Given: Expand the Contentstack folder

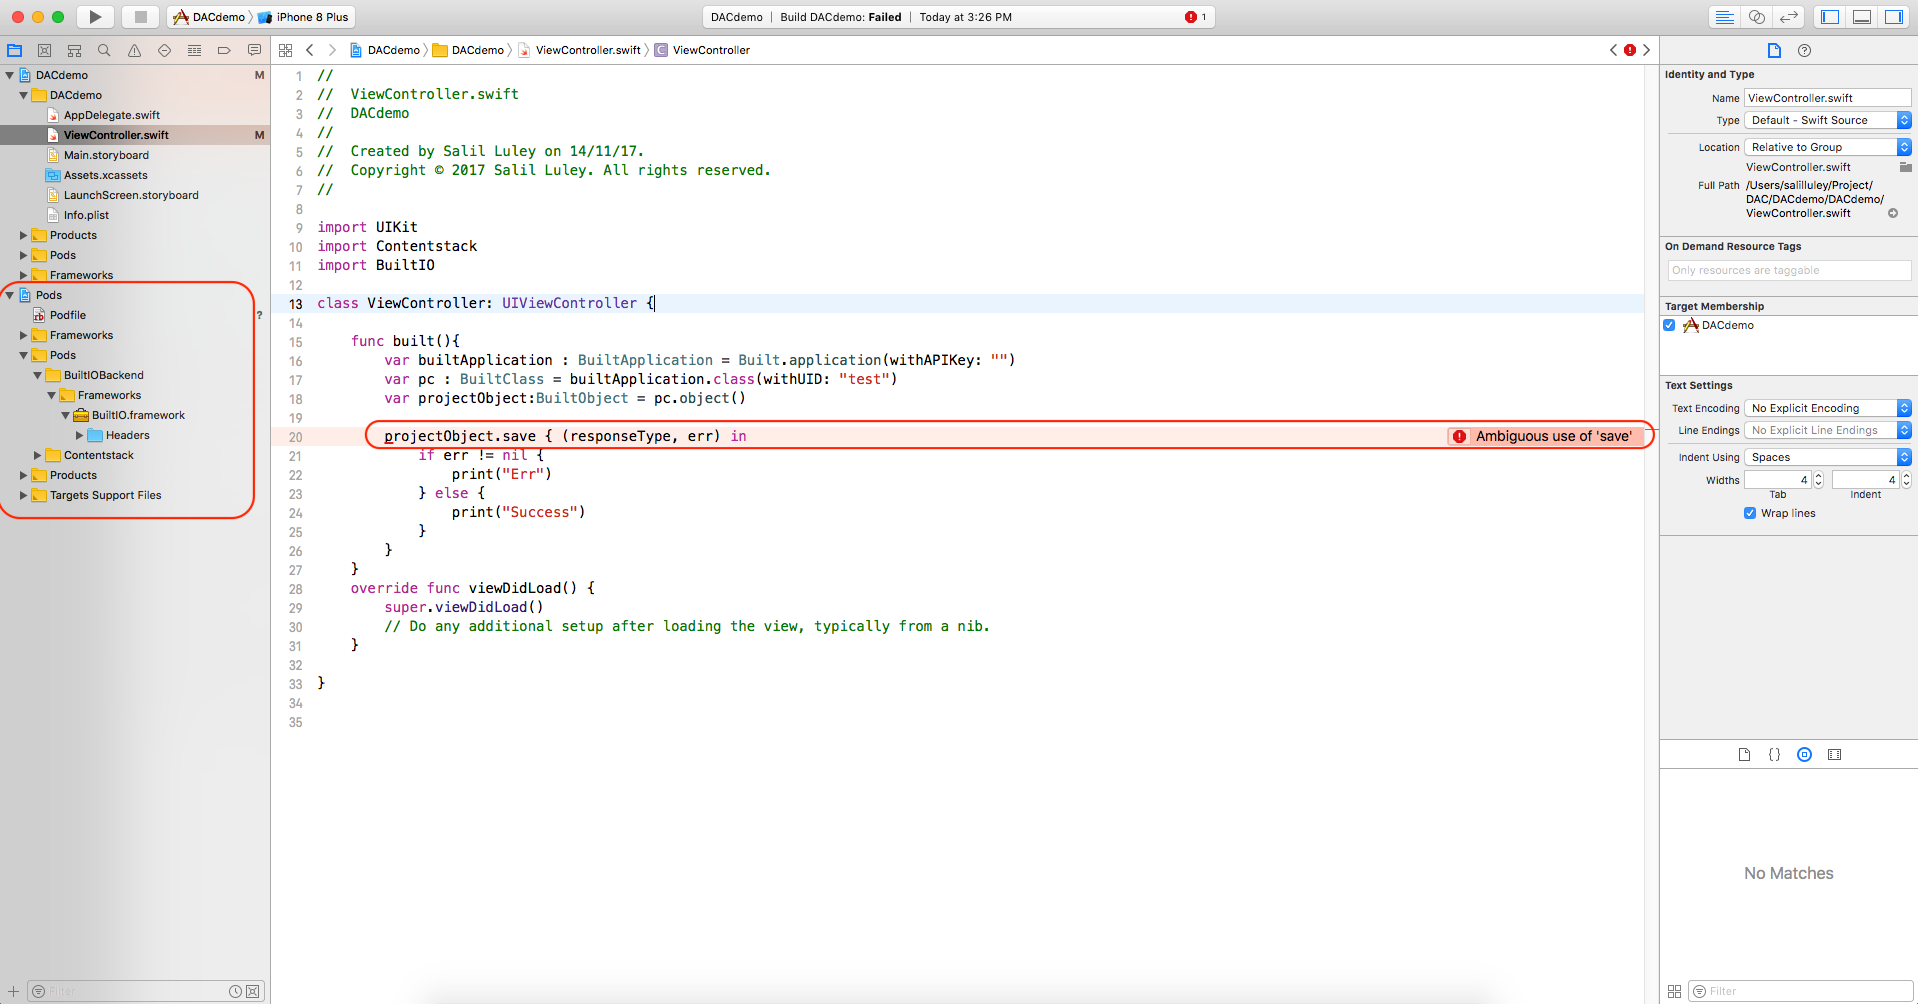Looking at the screenshot, I should click(38, 455).
